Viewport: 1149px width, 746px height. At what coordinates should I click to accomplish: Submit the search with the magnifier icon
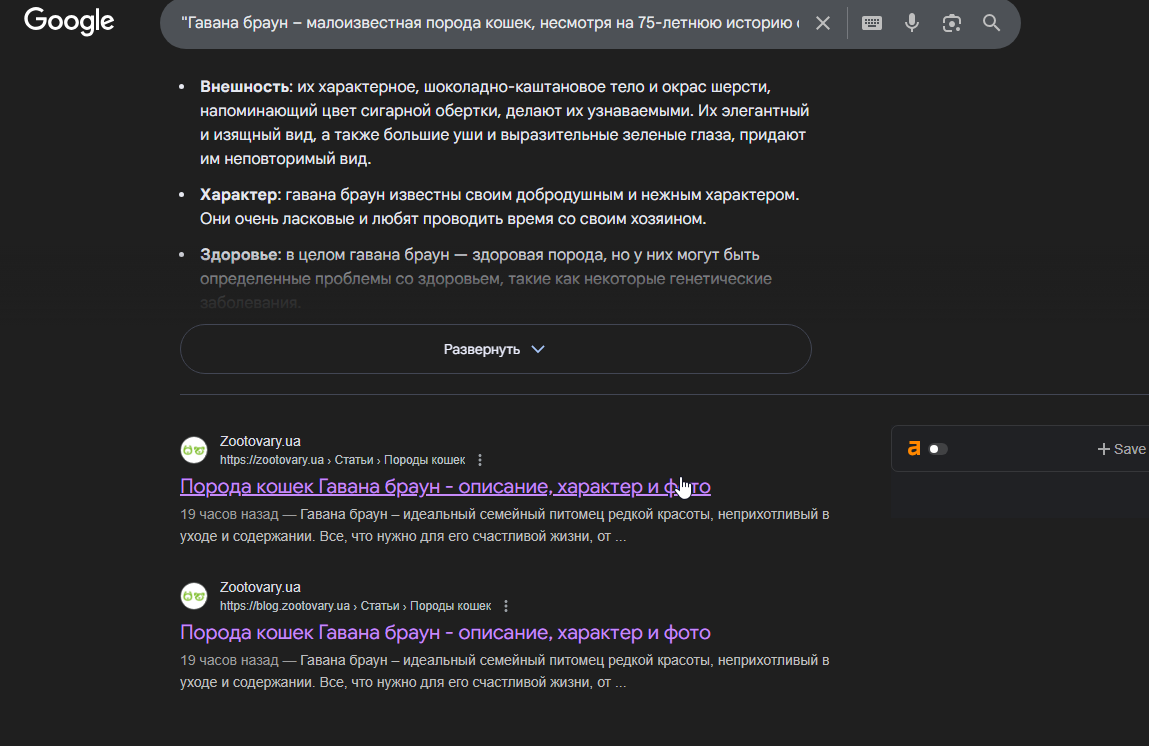point(991,23)
